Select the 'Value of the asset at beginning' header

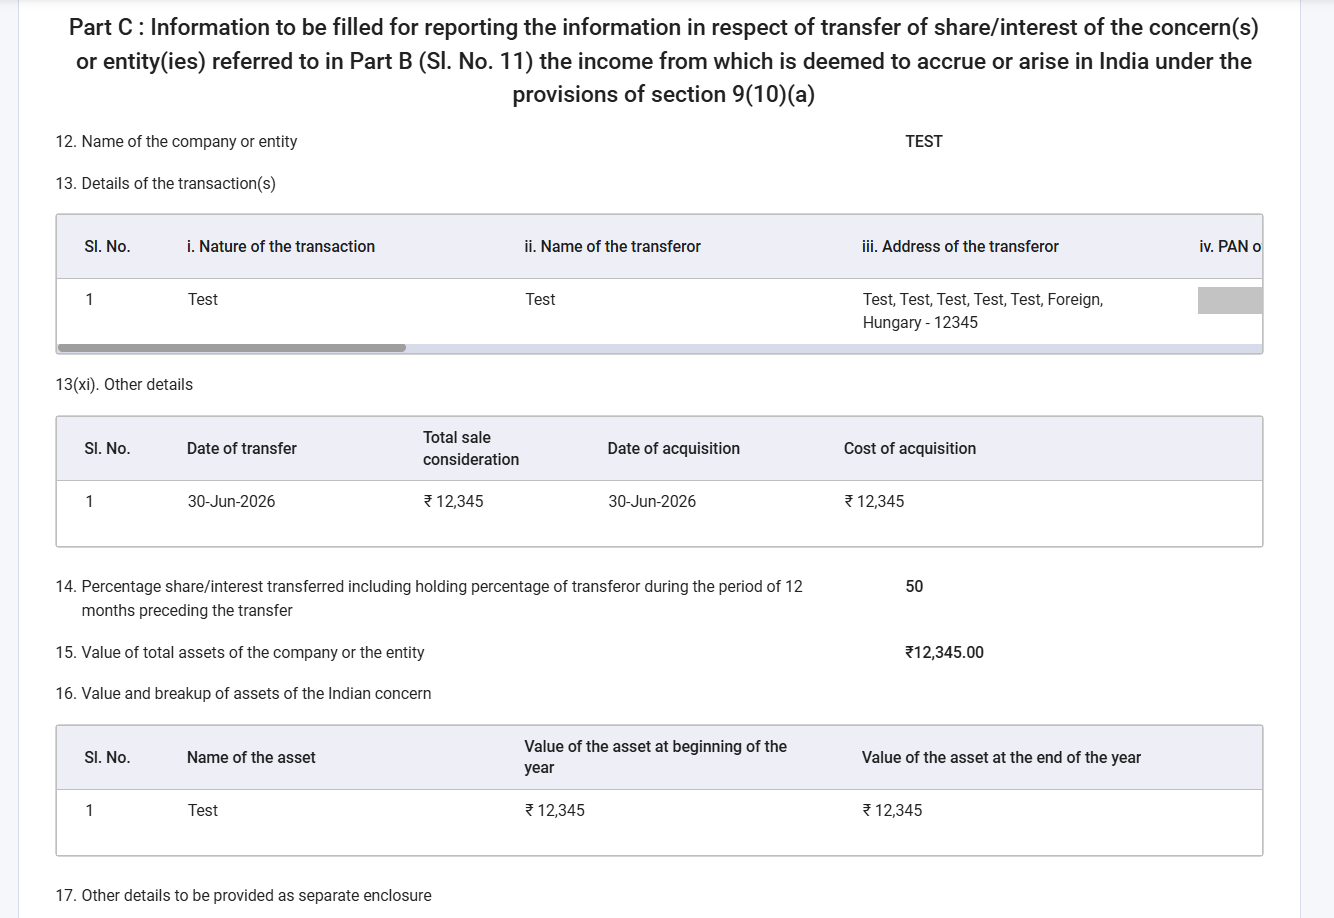point(656,757)
